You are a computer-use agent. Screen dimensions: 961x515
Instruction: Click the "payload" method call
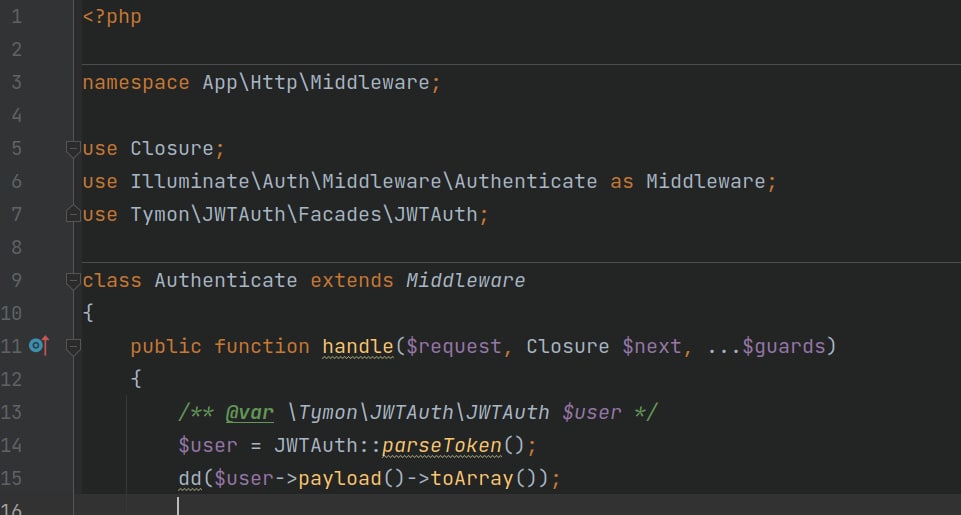[x=340, y=479]
